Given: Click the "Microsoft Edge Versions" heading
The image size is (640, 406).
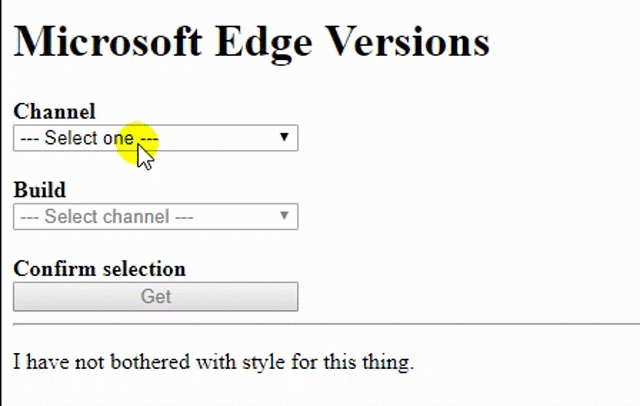Looking at the screenshot, I should click(x=251, y=43).
